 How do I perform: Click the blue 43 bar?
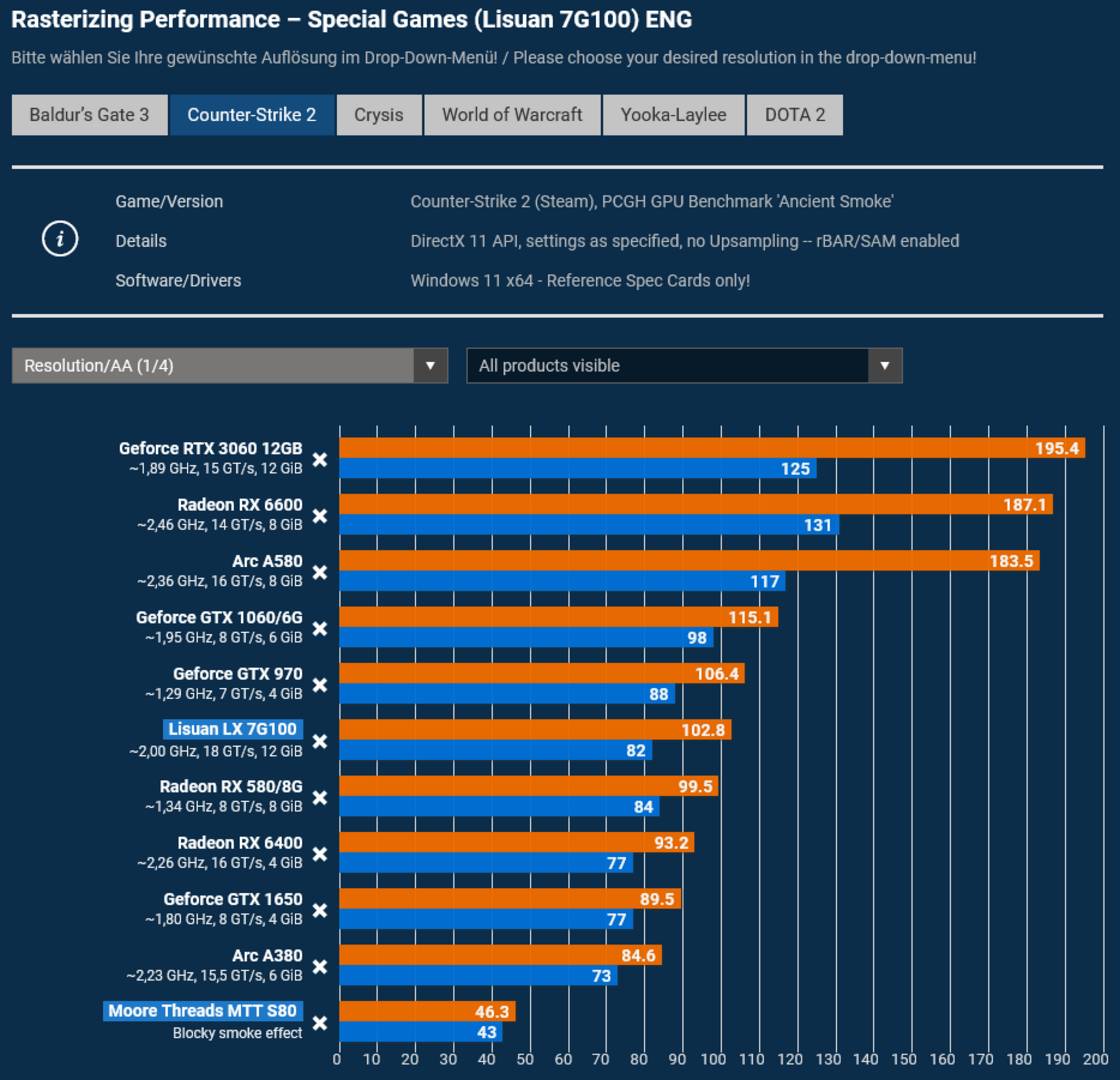[421, 1032]
